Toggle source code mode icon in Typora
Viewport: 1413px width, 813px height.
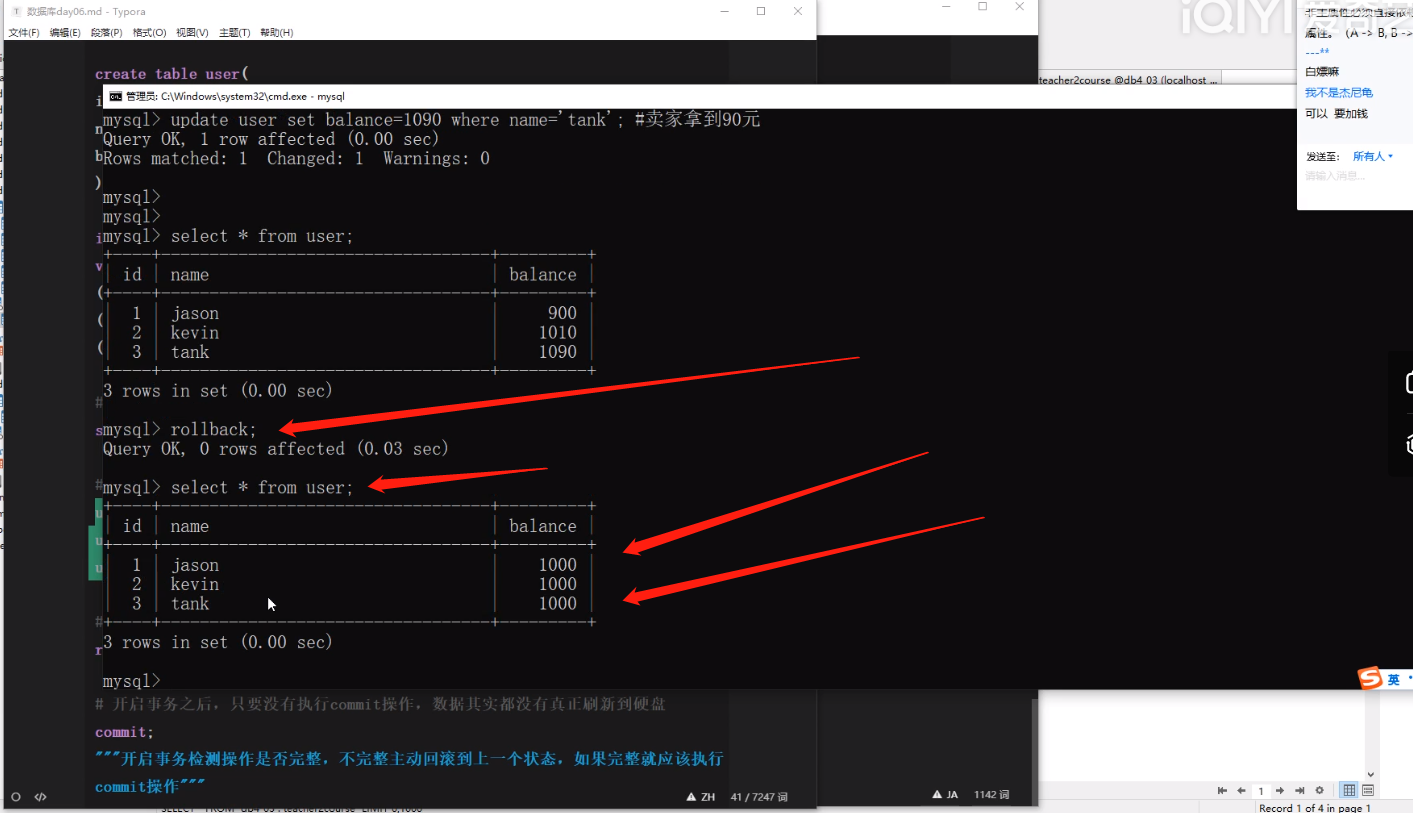point(41,797)
